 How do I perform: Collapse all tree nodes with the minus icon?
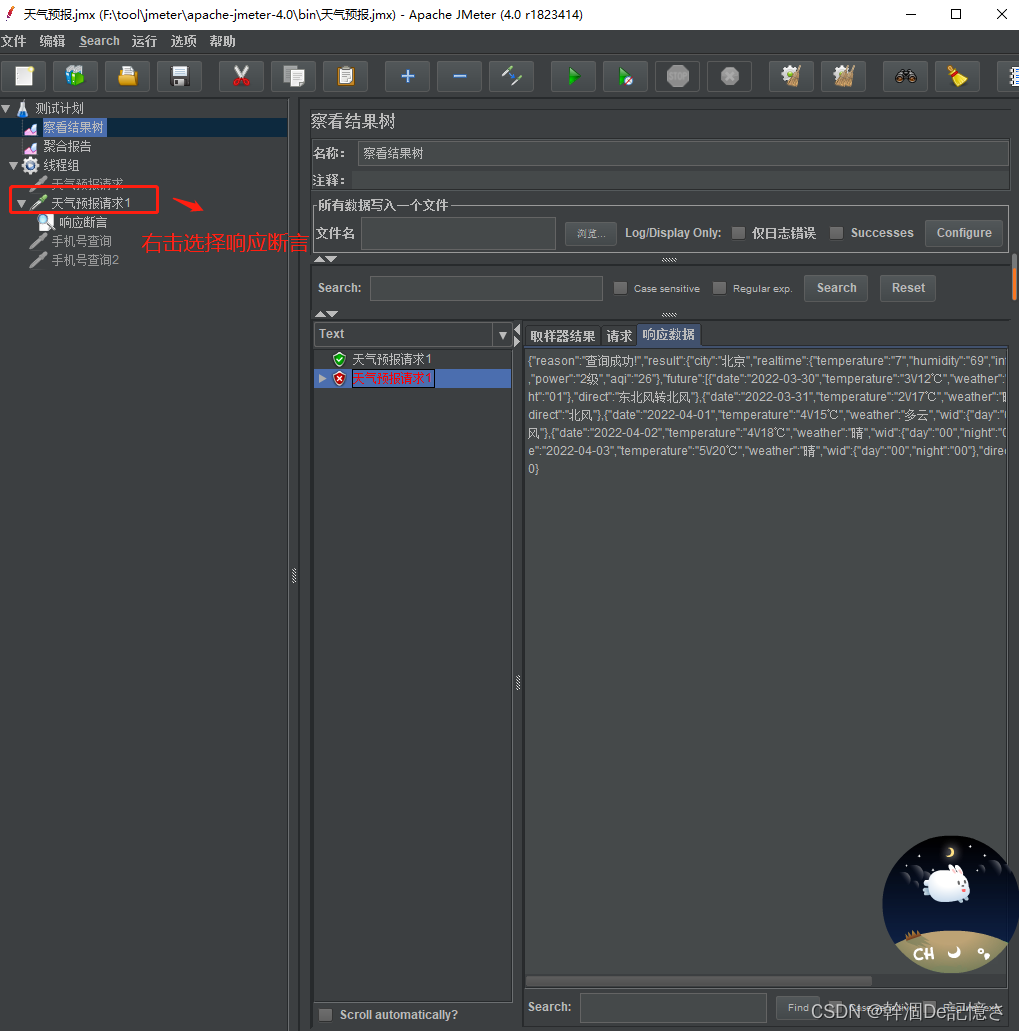tap(460, 76)
